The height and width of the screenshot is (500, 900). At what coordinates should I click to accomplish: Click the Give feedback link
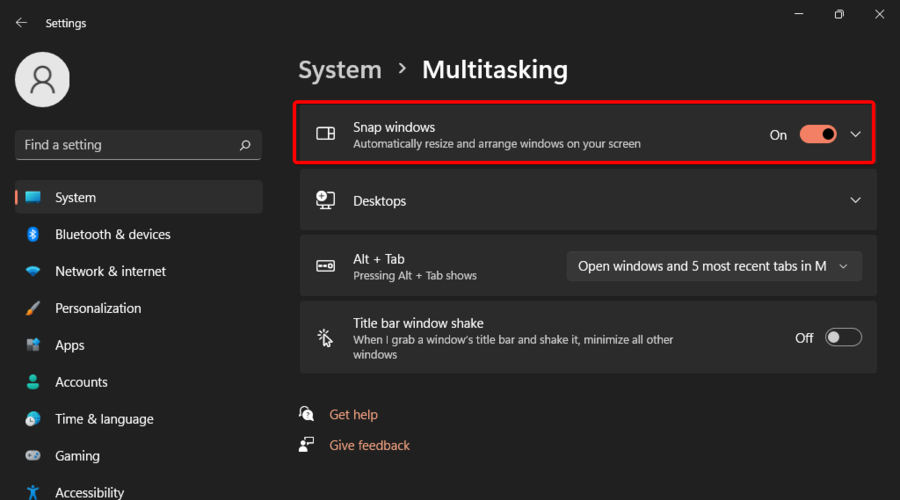[x=369, y=445]
